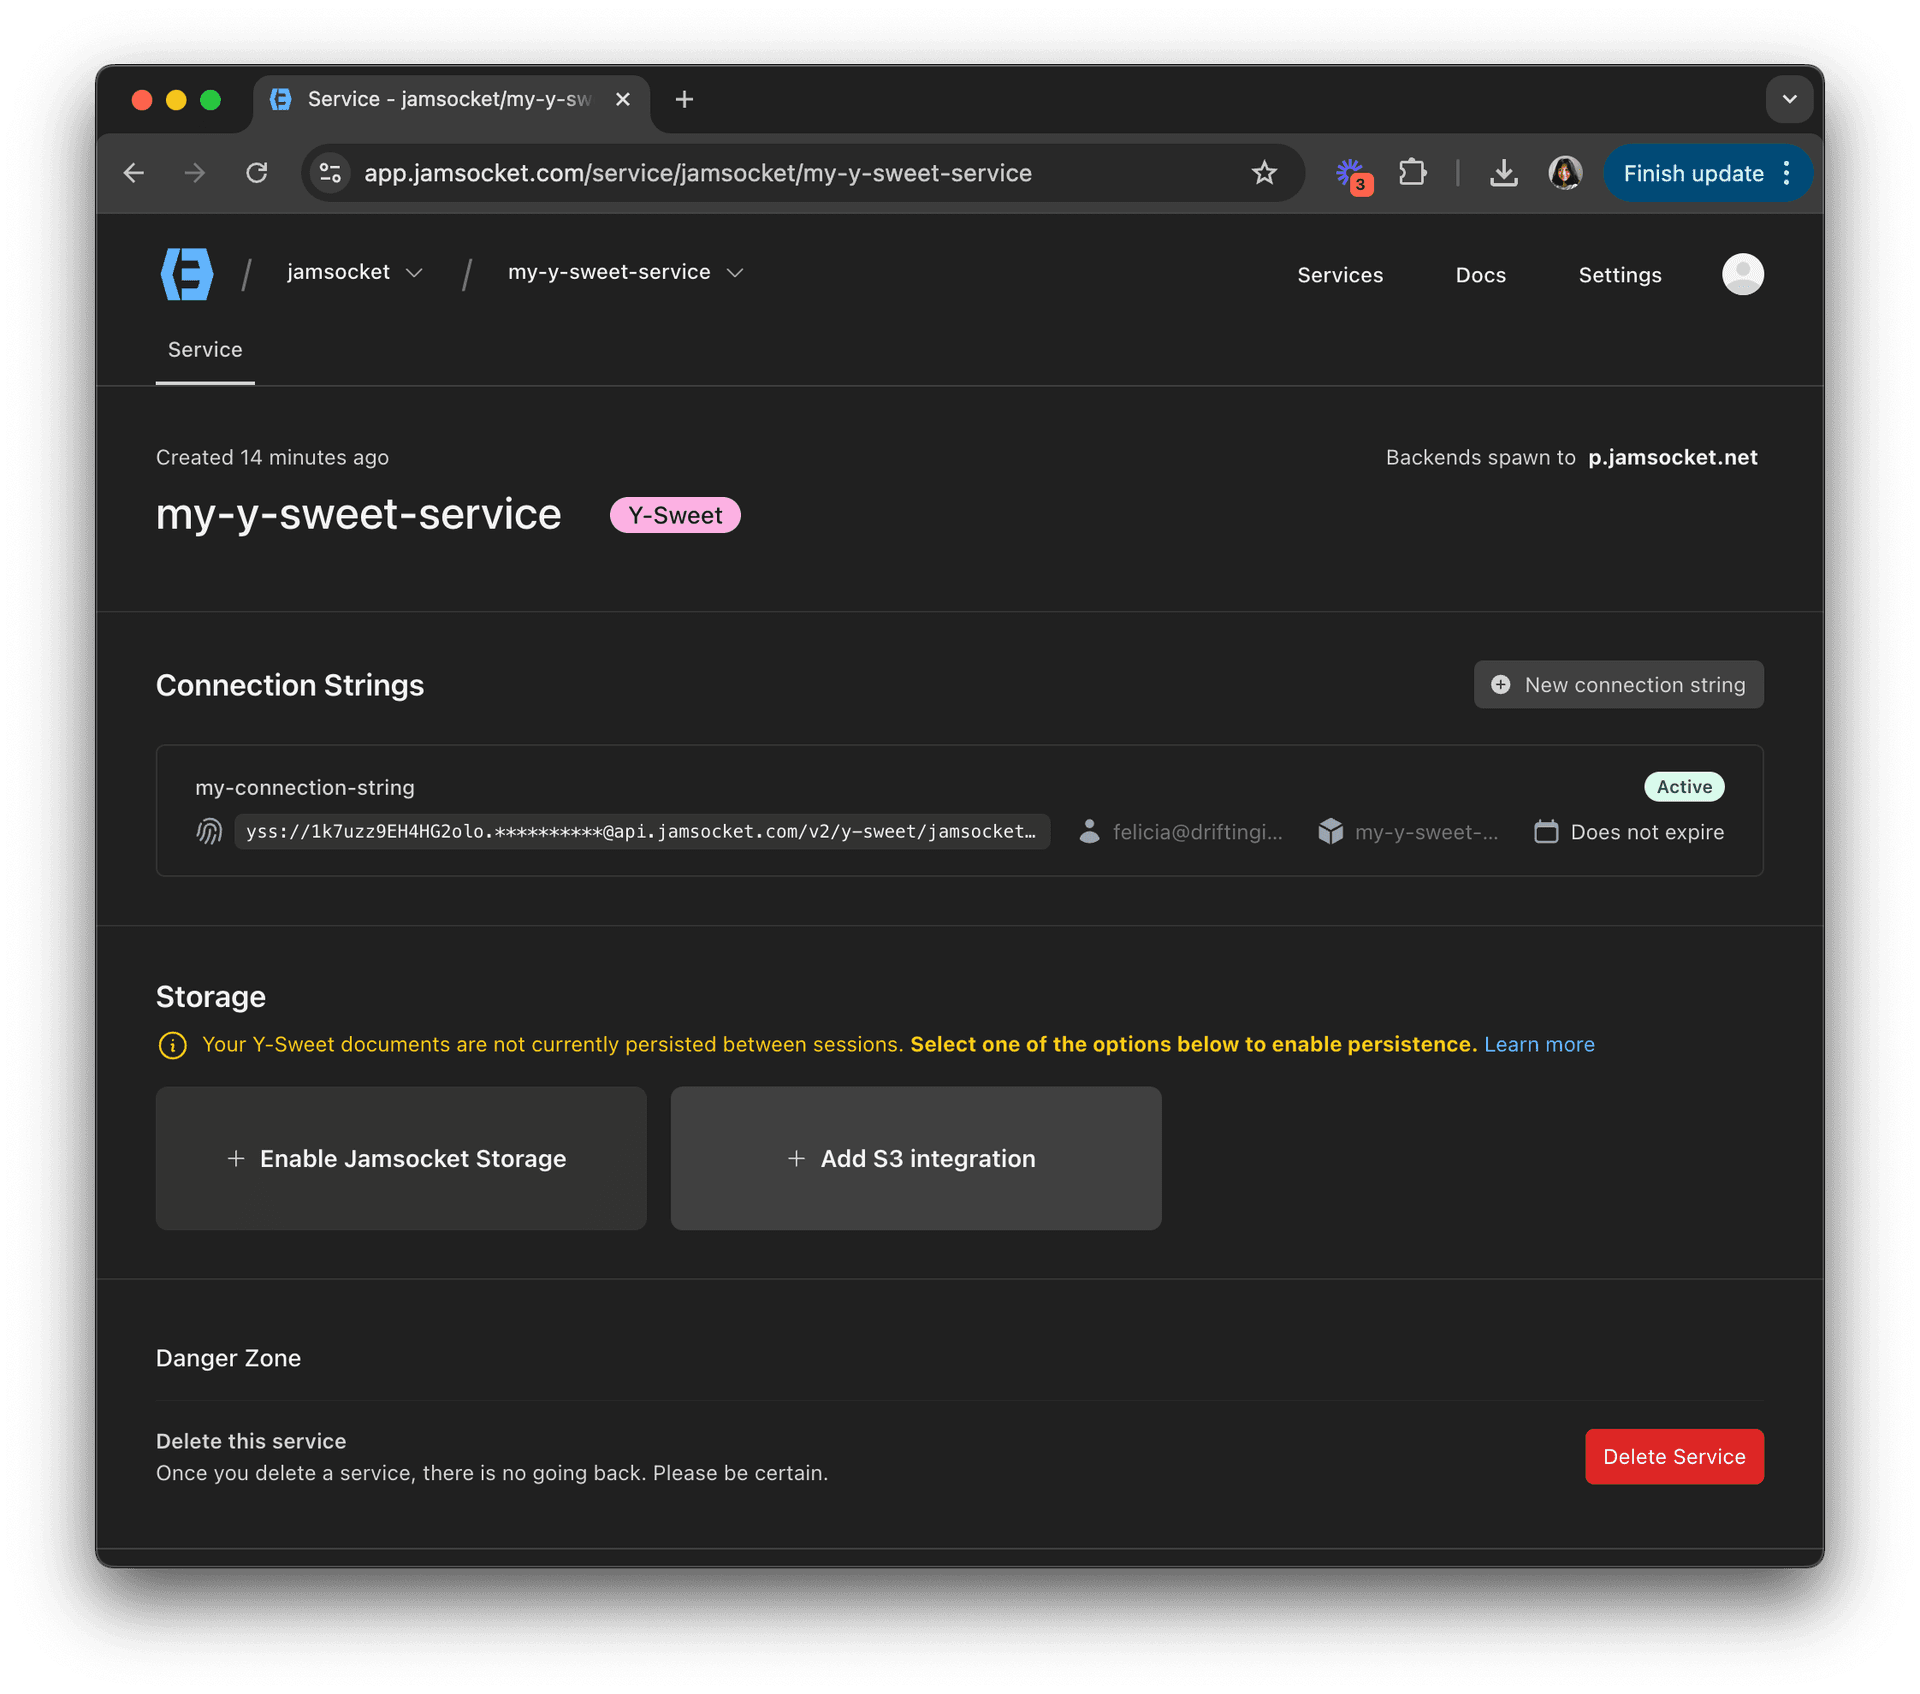
Task: Click Created 14 minutes ago text
Action: (x=272, y=457)
